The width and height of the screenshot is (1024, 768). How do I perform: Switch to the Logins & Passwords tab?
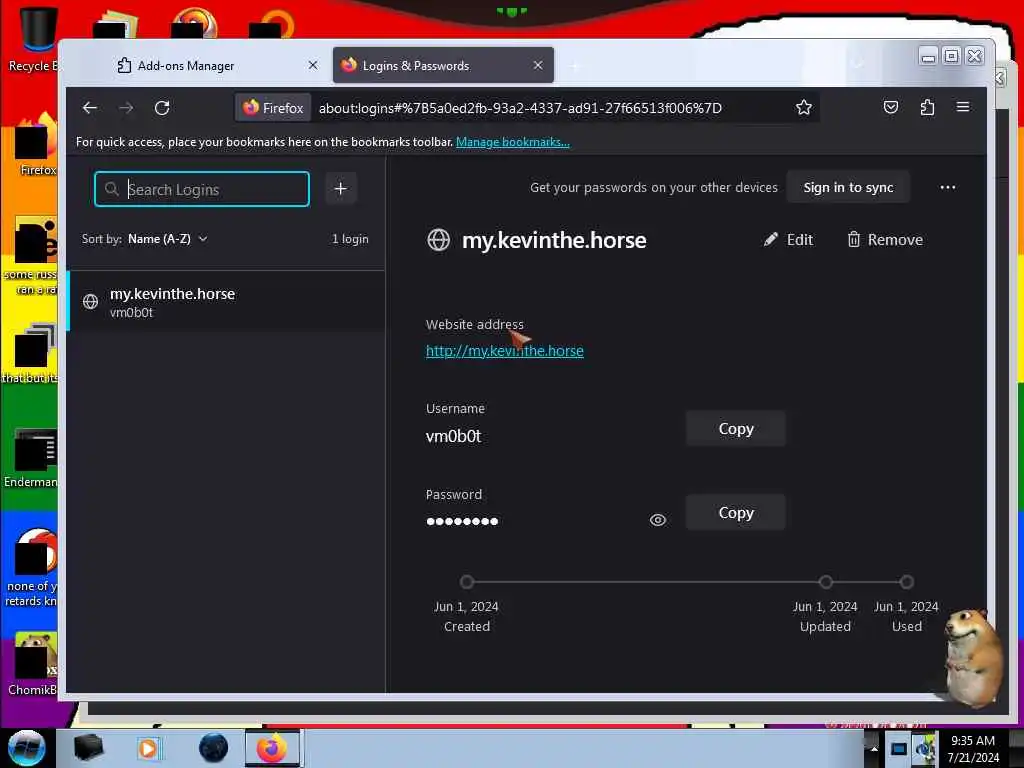coord(443,65)
